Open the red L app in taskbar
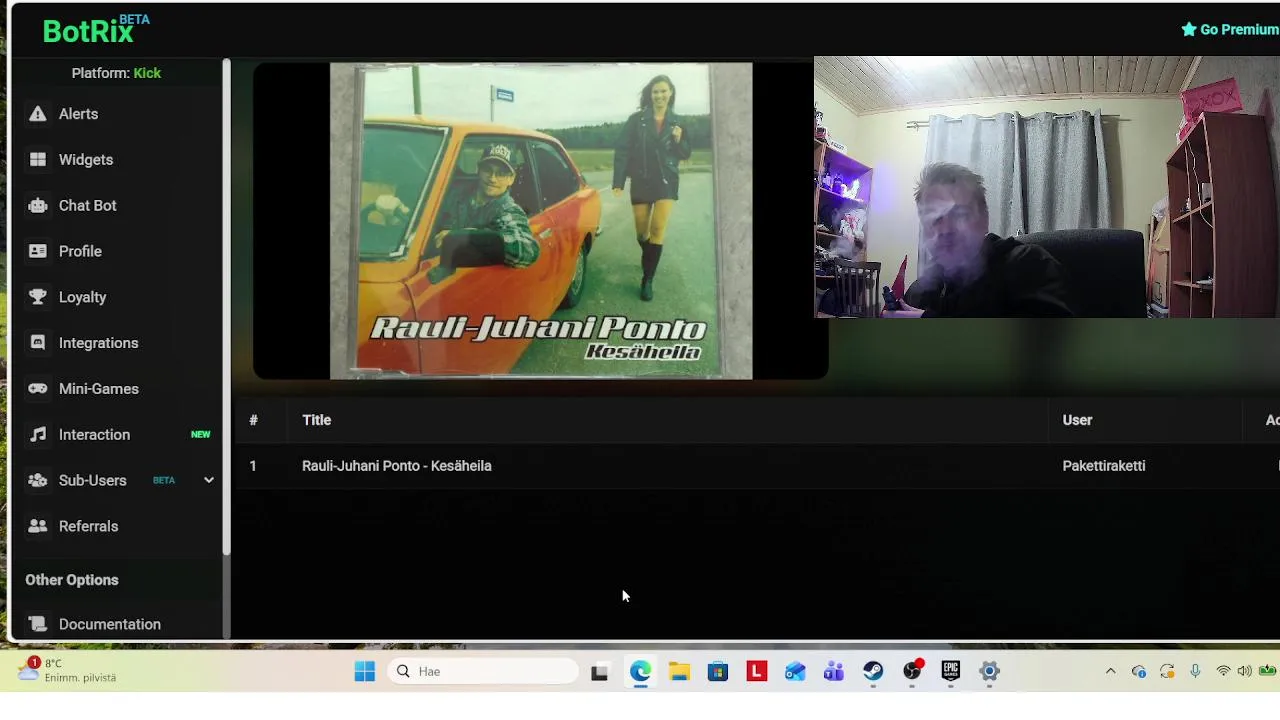This screenshot has height=720, width=1280. click(756, 672)
